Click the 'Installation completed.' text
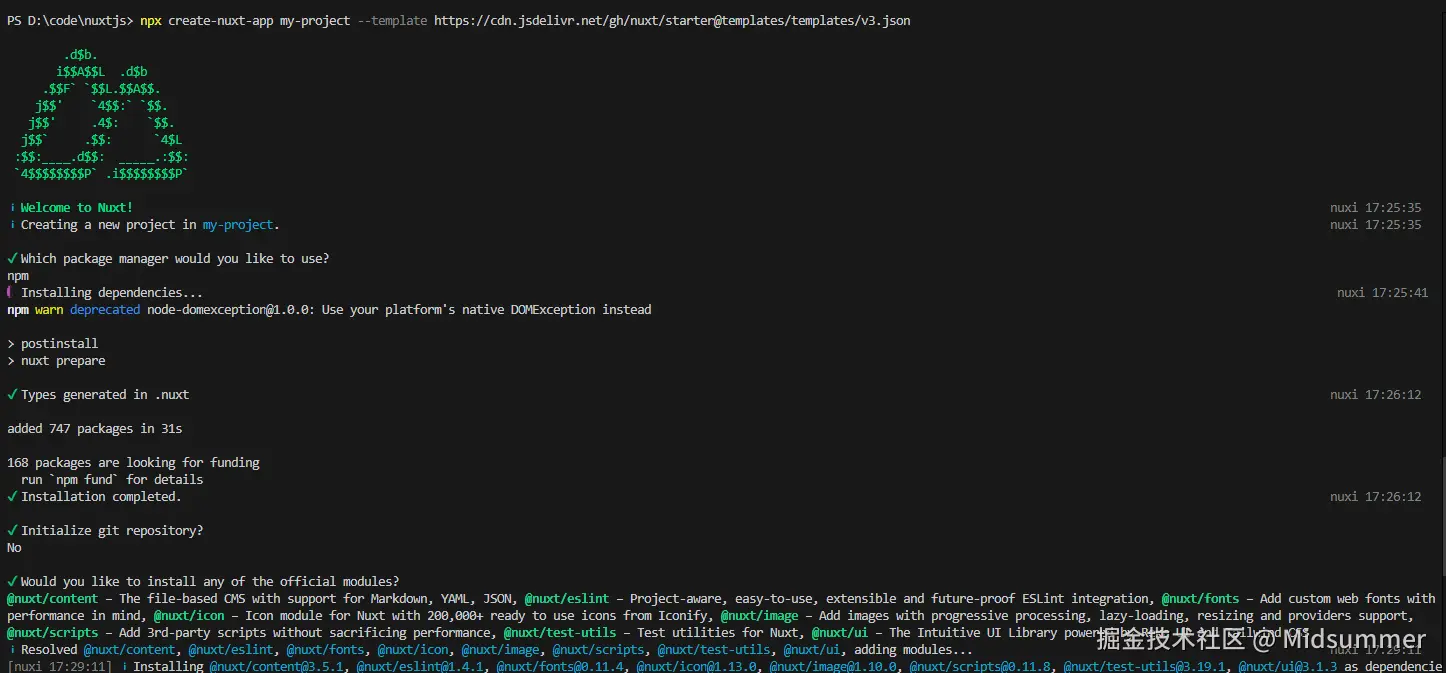Screen dimensions: 1446x673 101,497
